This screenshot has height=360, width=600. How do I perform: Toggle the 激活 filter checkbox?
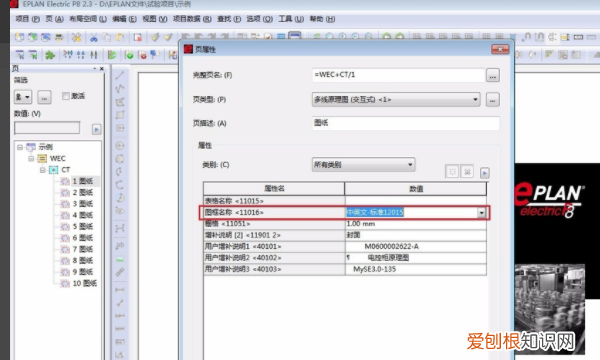(x=66, y=96)
